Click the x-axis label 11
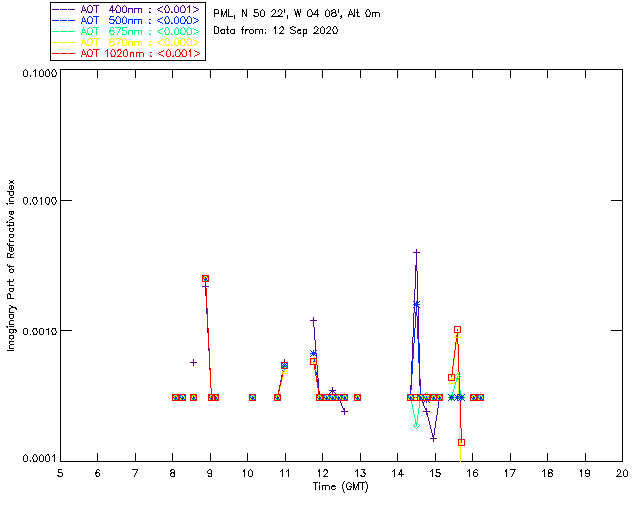640x512 pixels. tap(285, 473)
